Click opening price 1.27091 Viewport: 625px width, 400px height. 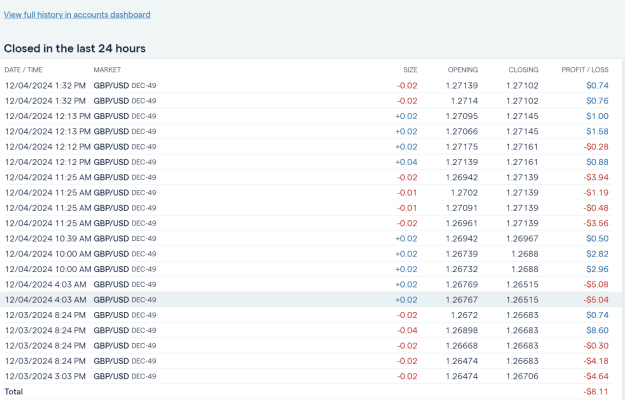462,208
